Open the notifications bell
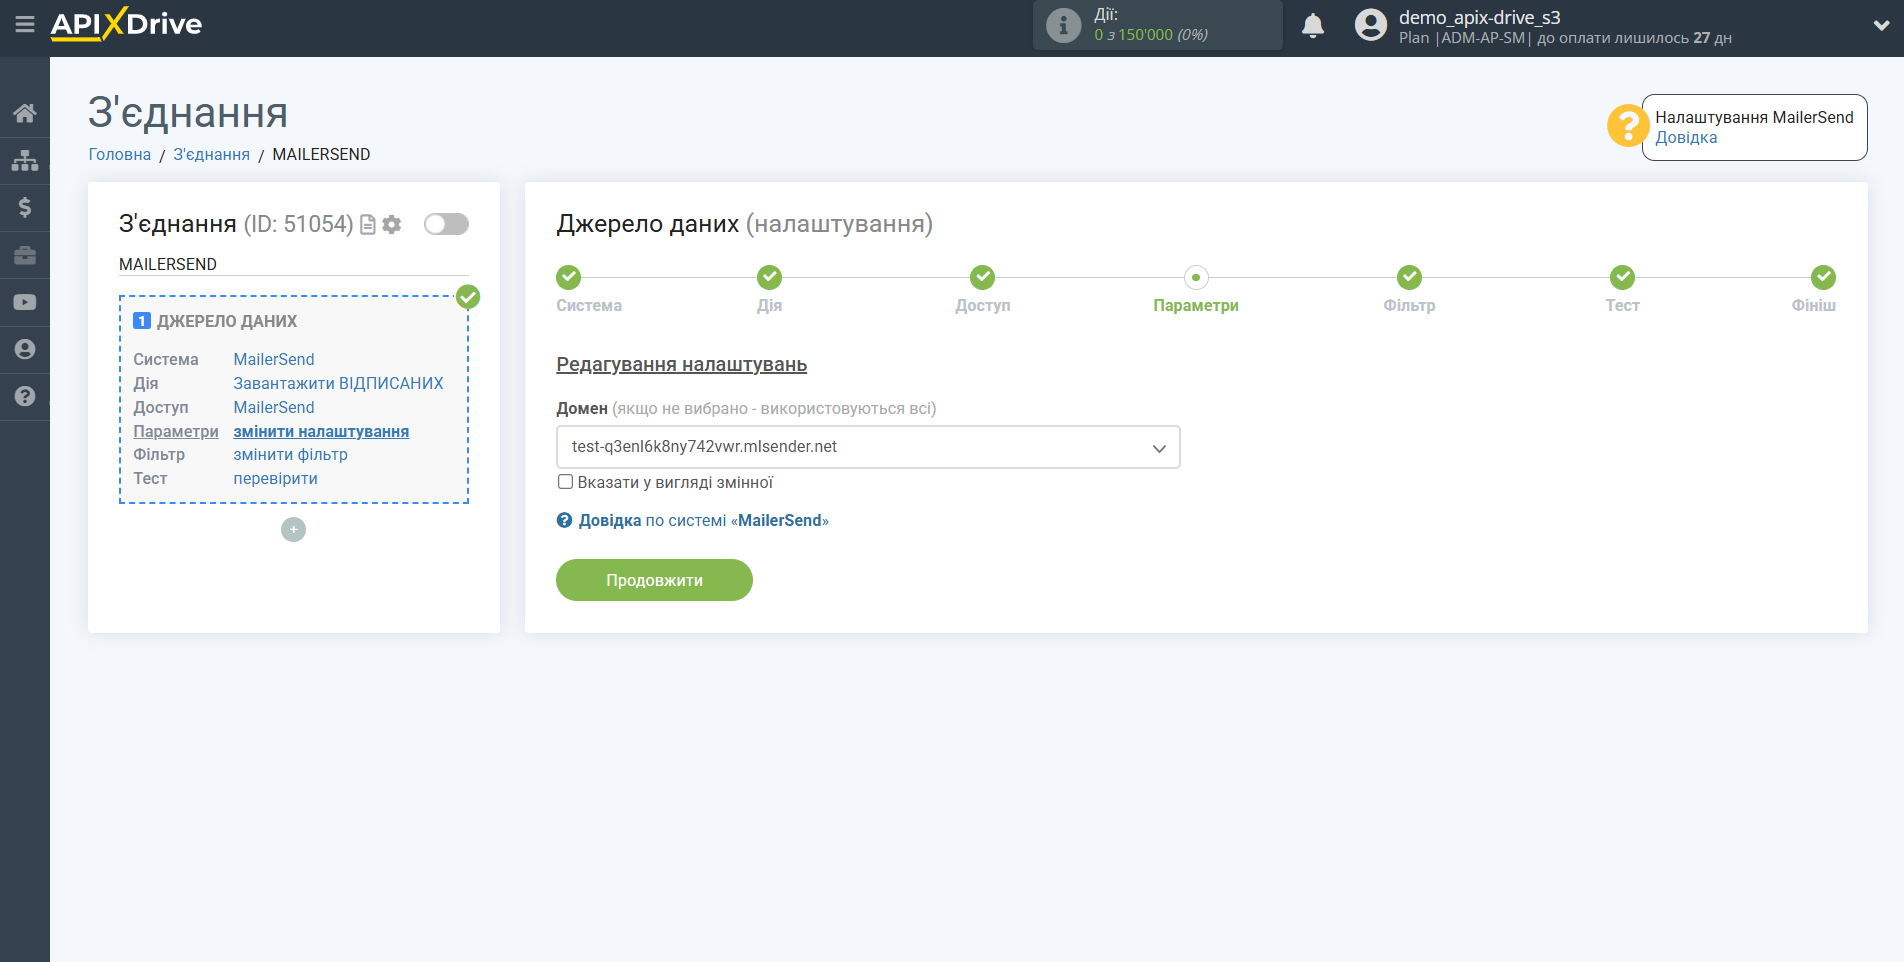This screenshot has height=962, width=1904. [1313, 25]
